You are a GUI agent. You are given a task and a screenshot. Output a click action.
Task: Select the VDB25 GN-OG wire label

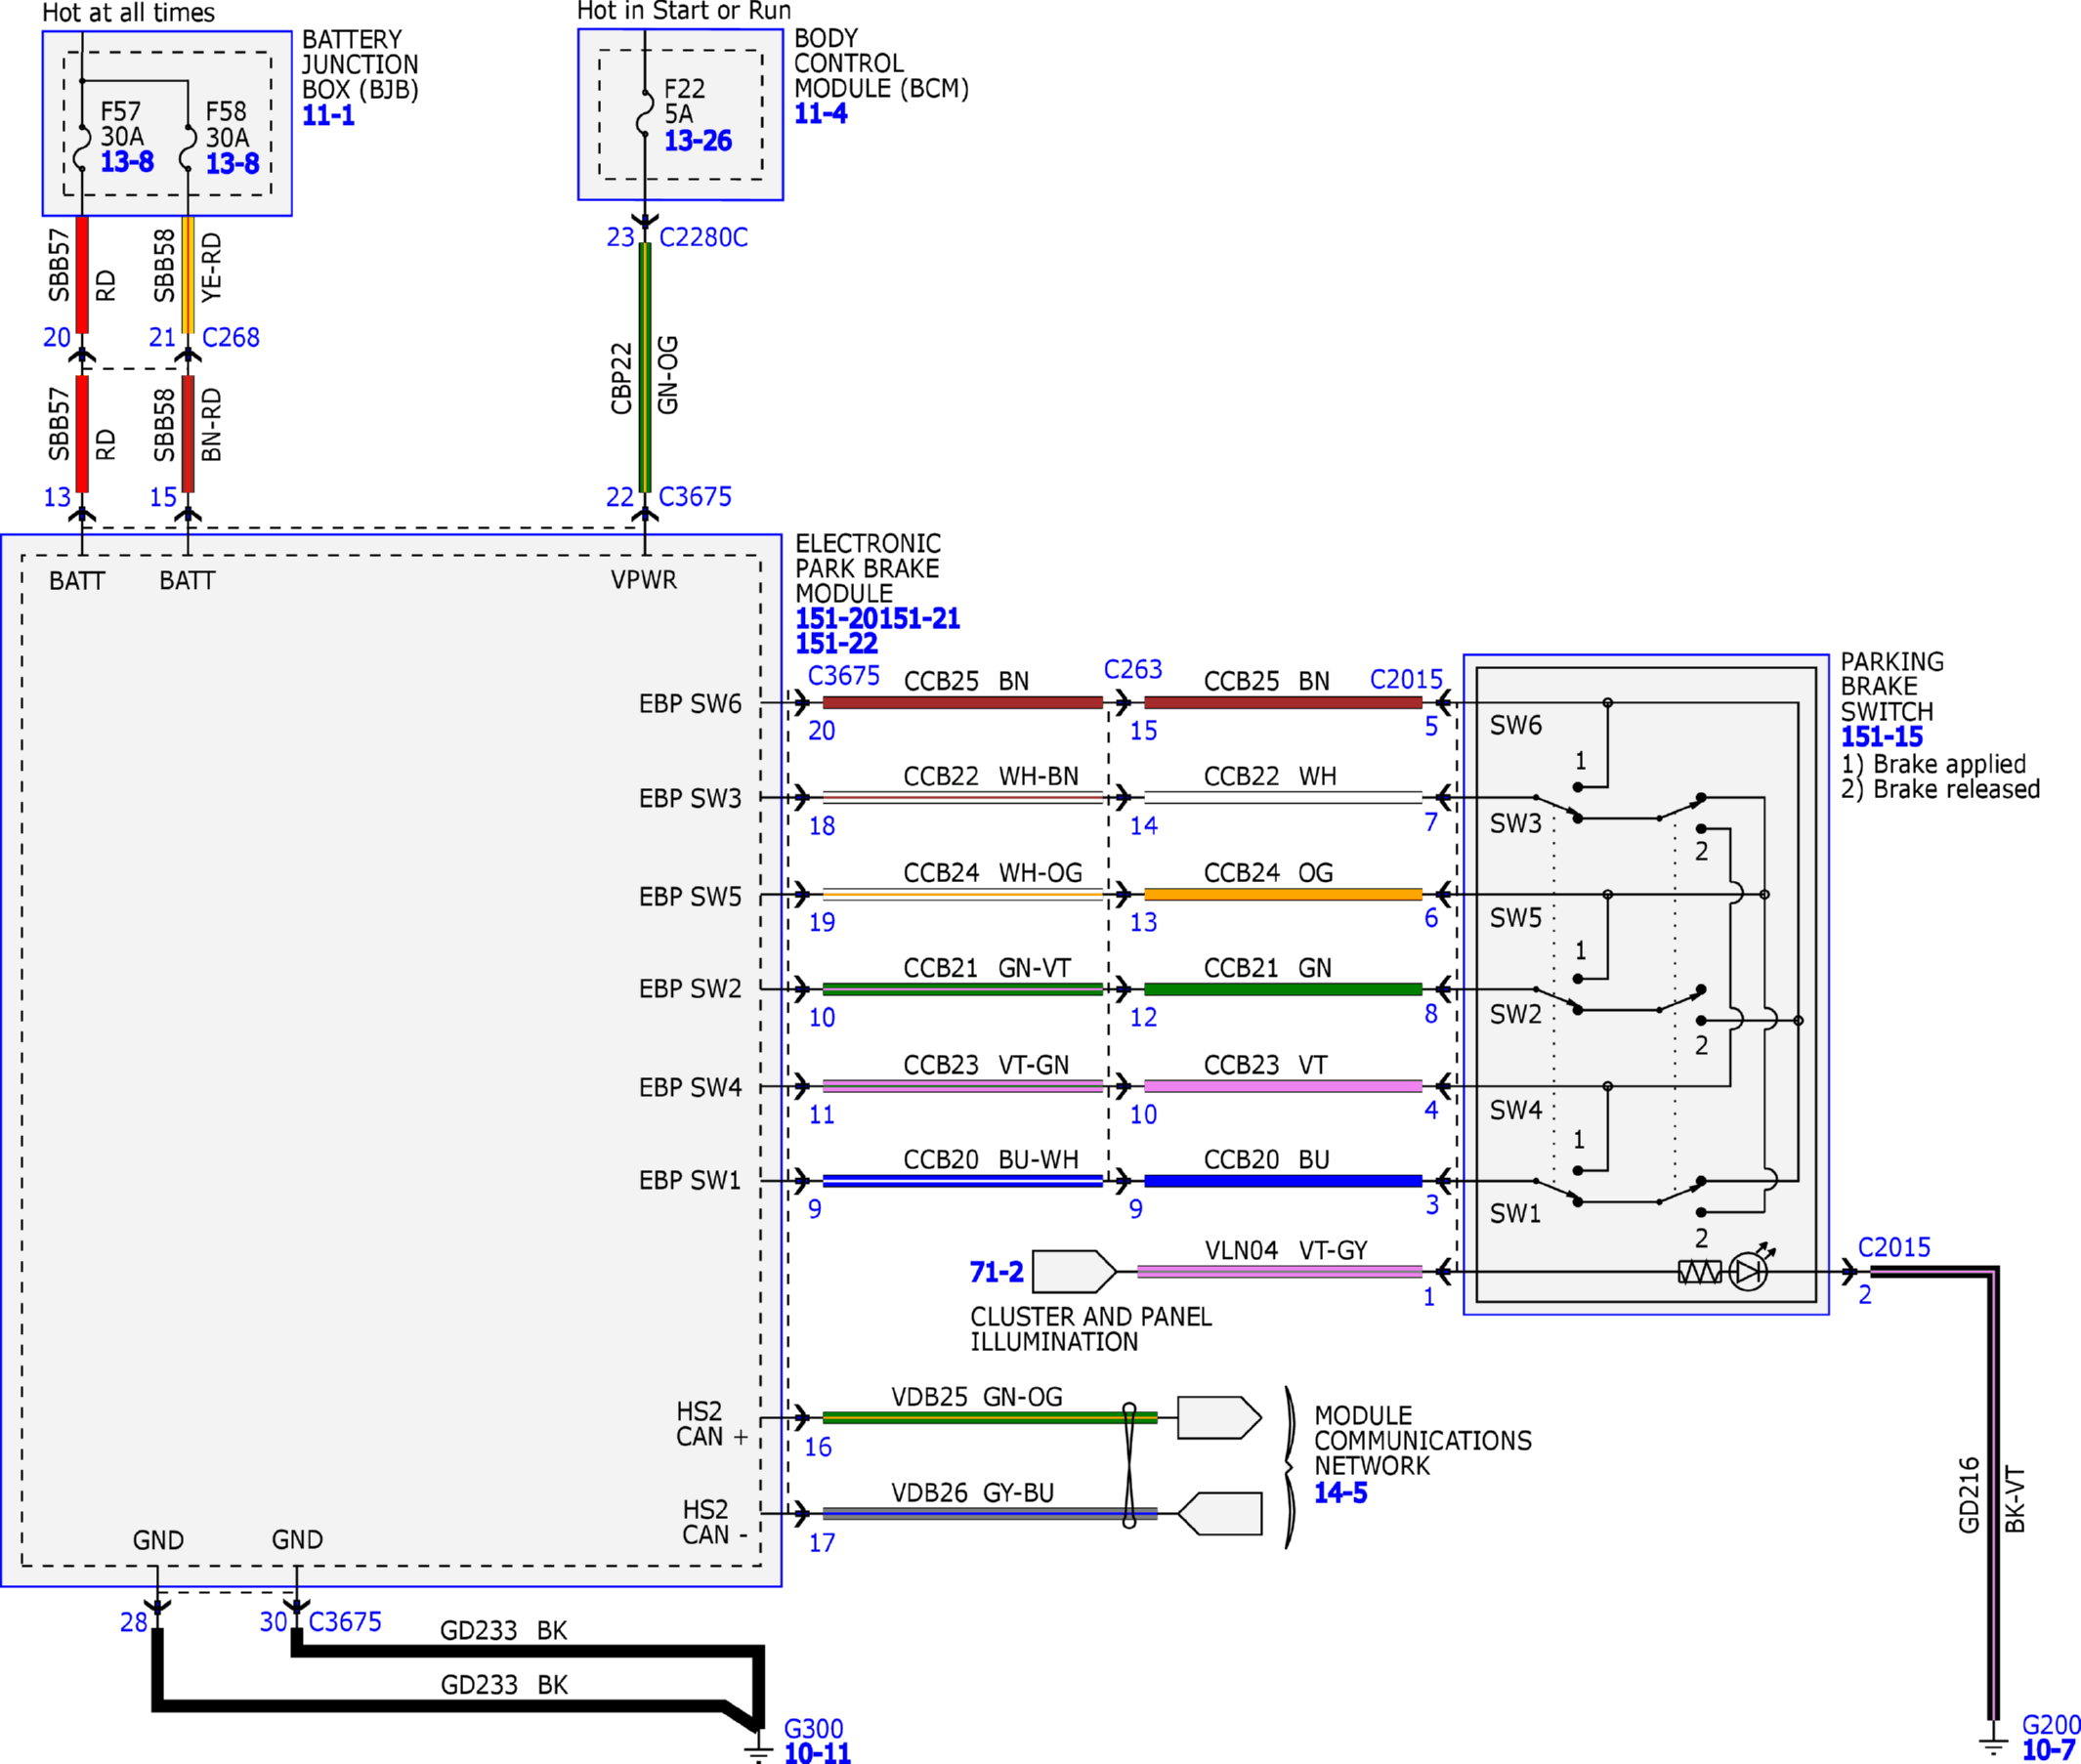click(x=976, y=1396)
